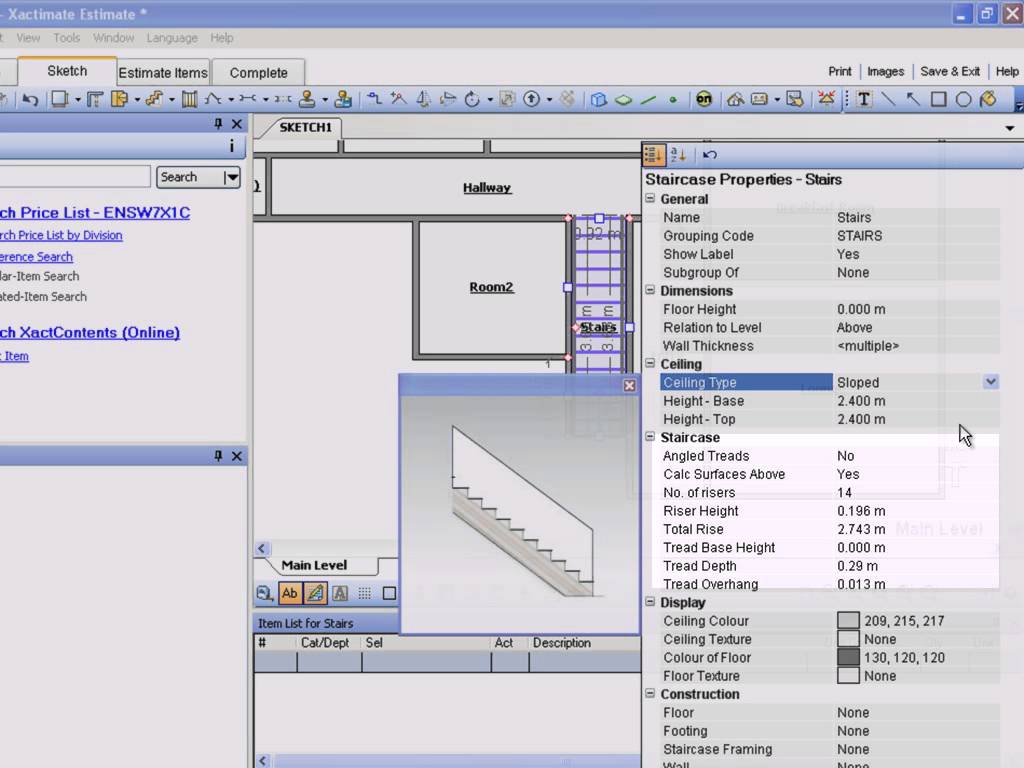This screenshot has height=768, width=1024.
Task: Open the Tools menu
Action: 66,38
